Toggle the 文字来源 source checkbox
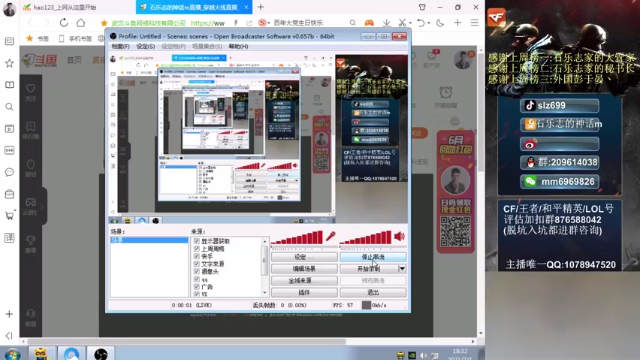The height and width of the screenshot is (360, 640). point(197,264)
